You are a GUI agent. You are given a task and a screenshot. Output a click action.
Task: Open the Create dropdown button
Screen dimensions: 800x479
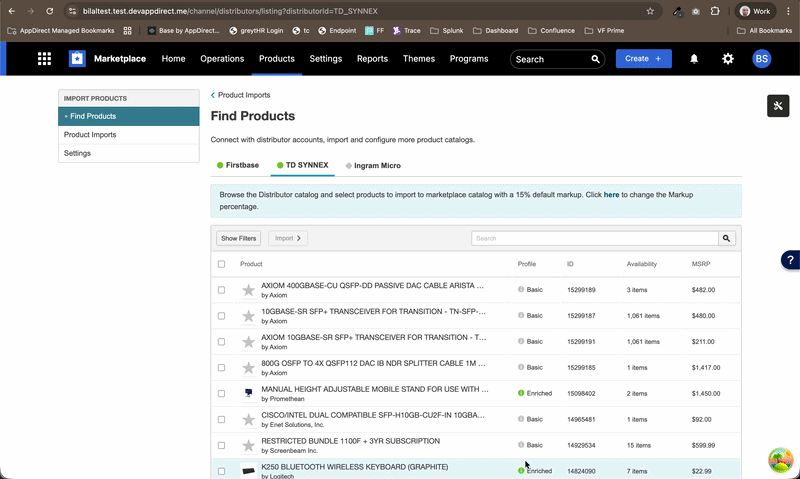(x=643, y=59)
